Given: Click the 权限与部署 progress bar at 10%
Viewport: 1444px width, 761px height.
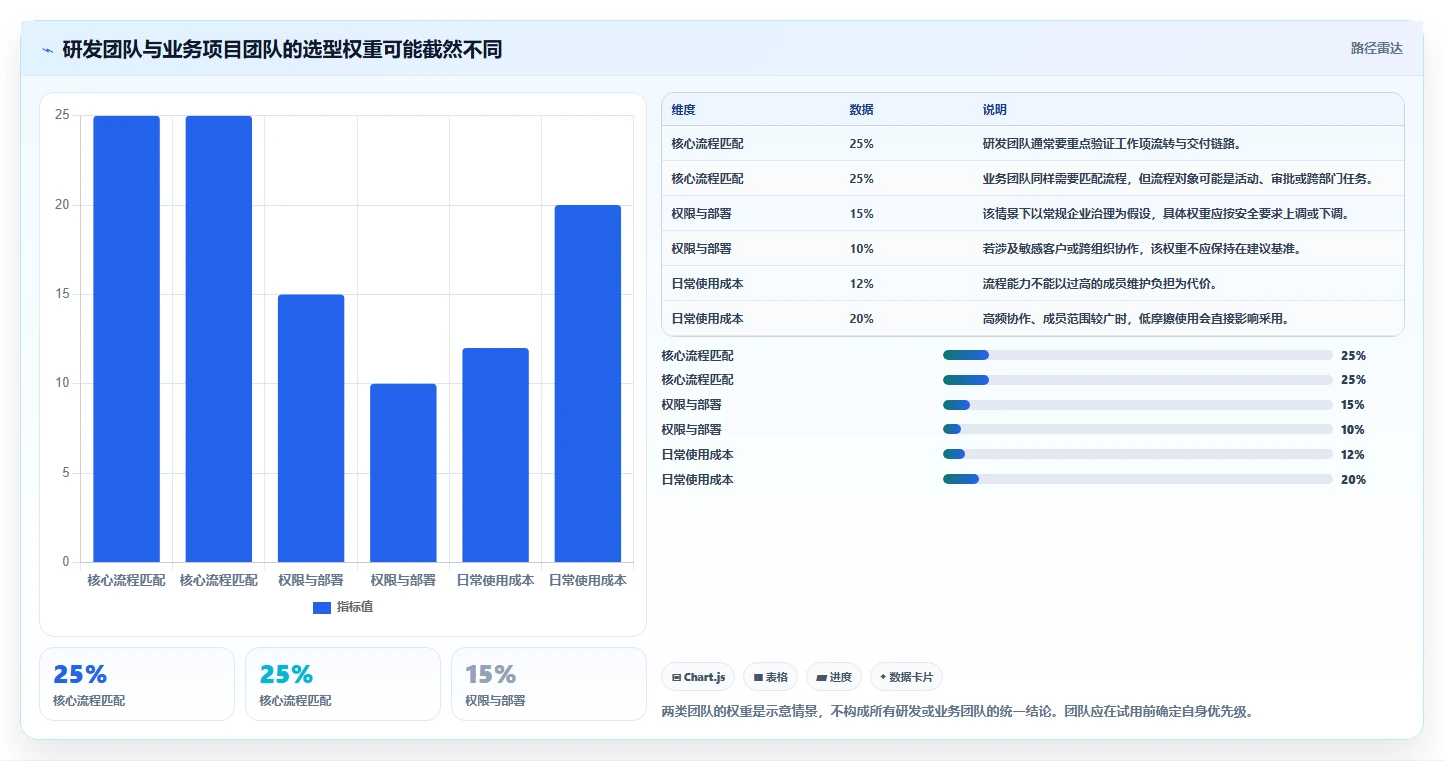Looking at the screenshot, I should coord(1137,430).
